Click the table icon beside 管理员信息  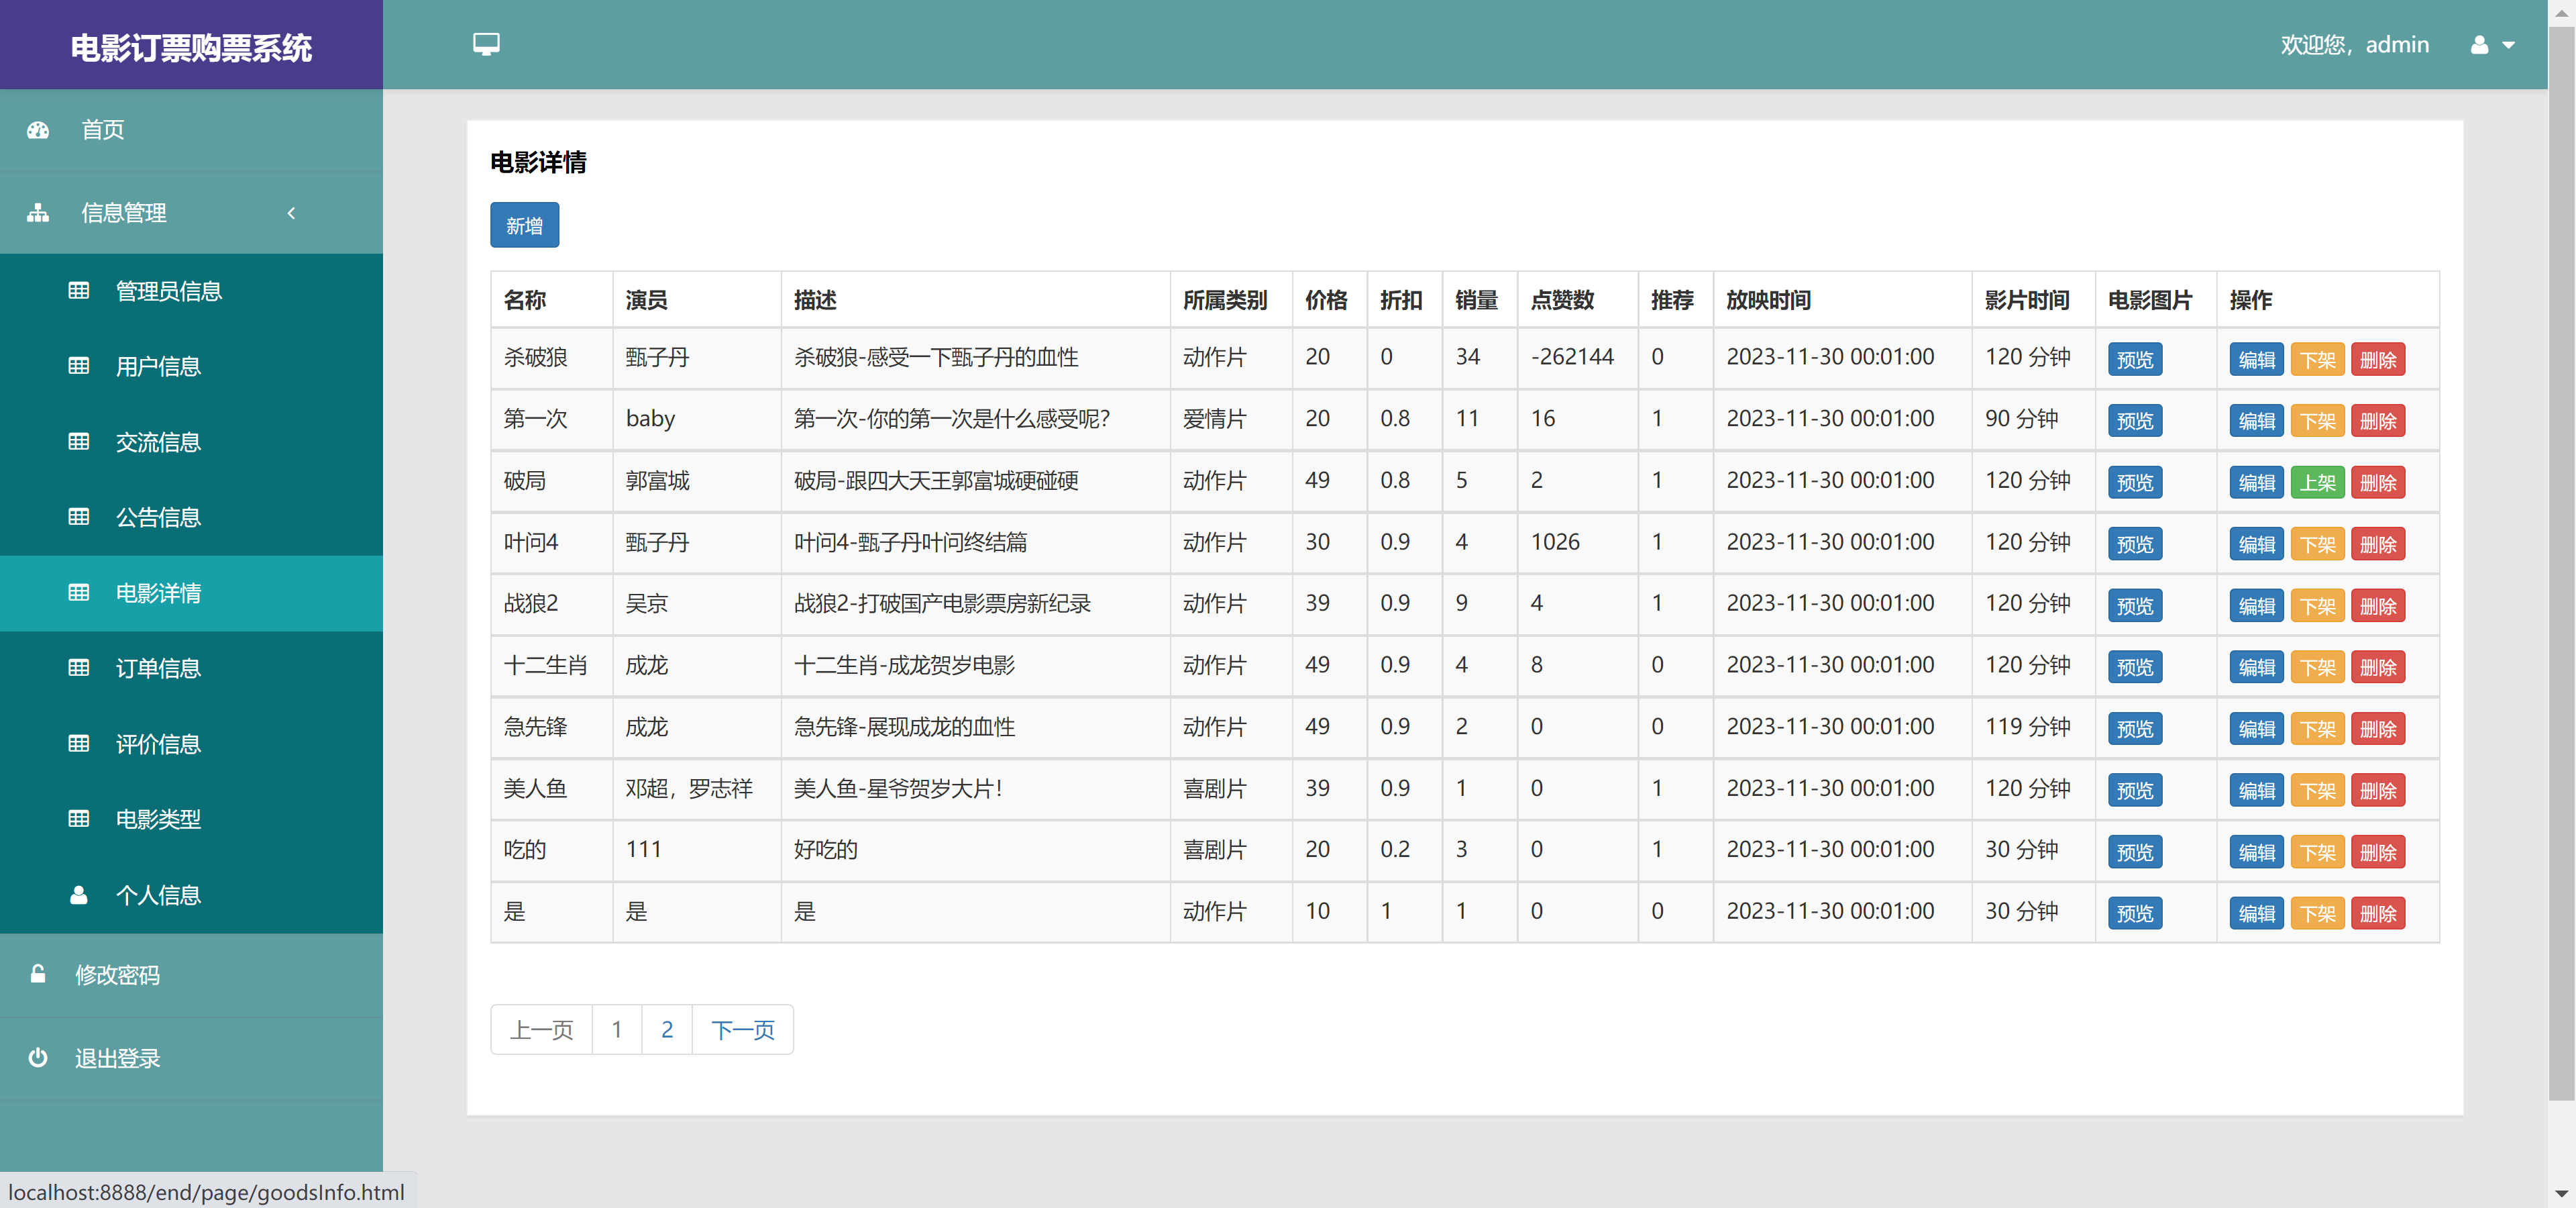(x=79, y=291)
